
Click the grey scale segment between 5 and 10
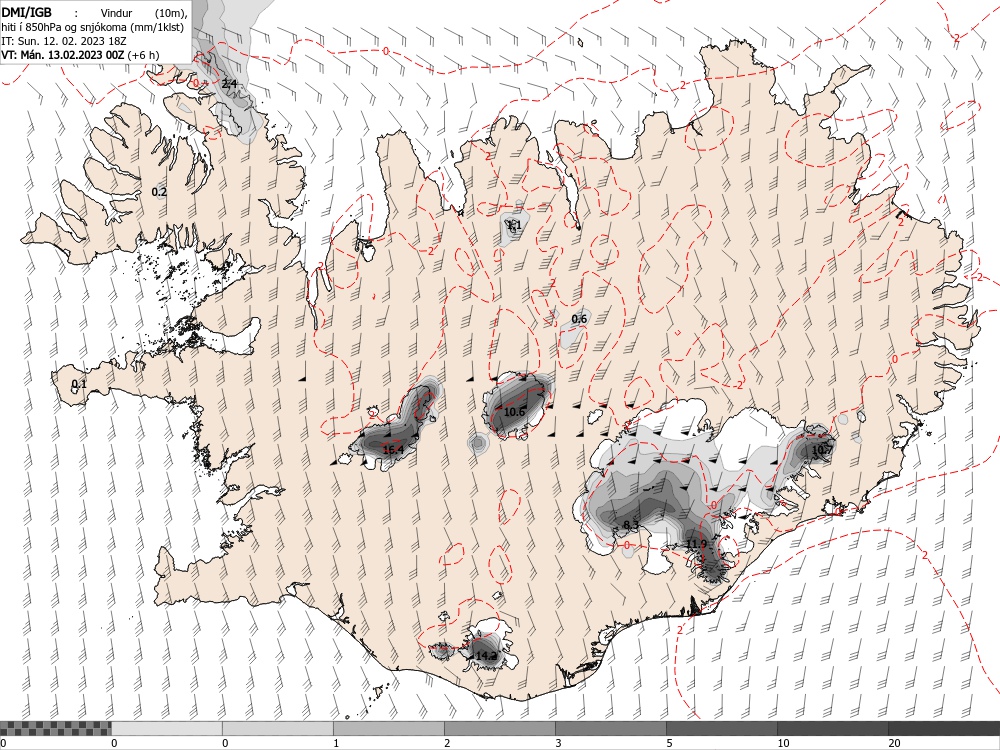[722, 728]
